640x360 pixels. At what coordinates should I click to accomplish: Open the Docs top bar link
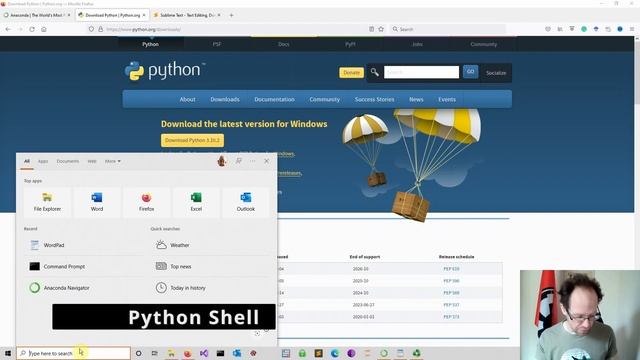pyautogui.click(x=284, y=44)
